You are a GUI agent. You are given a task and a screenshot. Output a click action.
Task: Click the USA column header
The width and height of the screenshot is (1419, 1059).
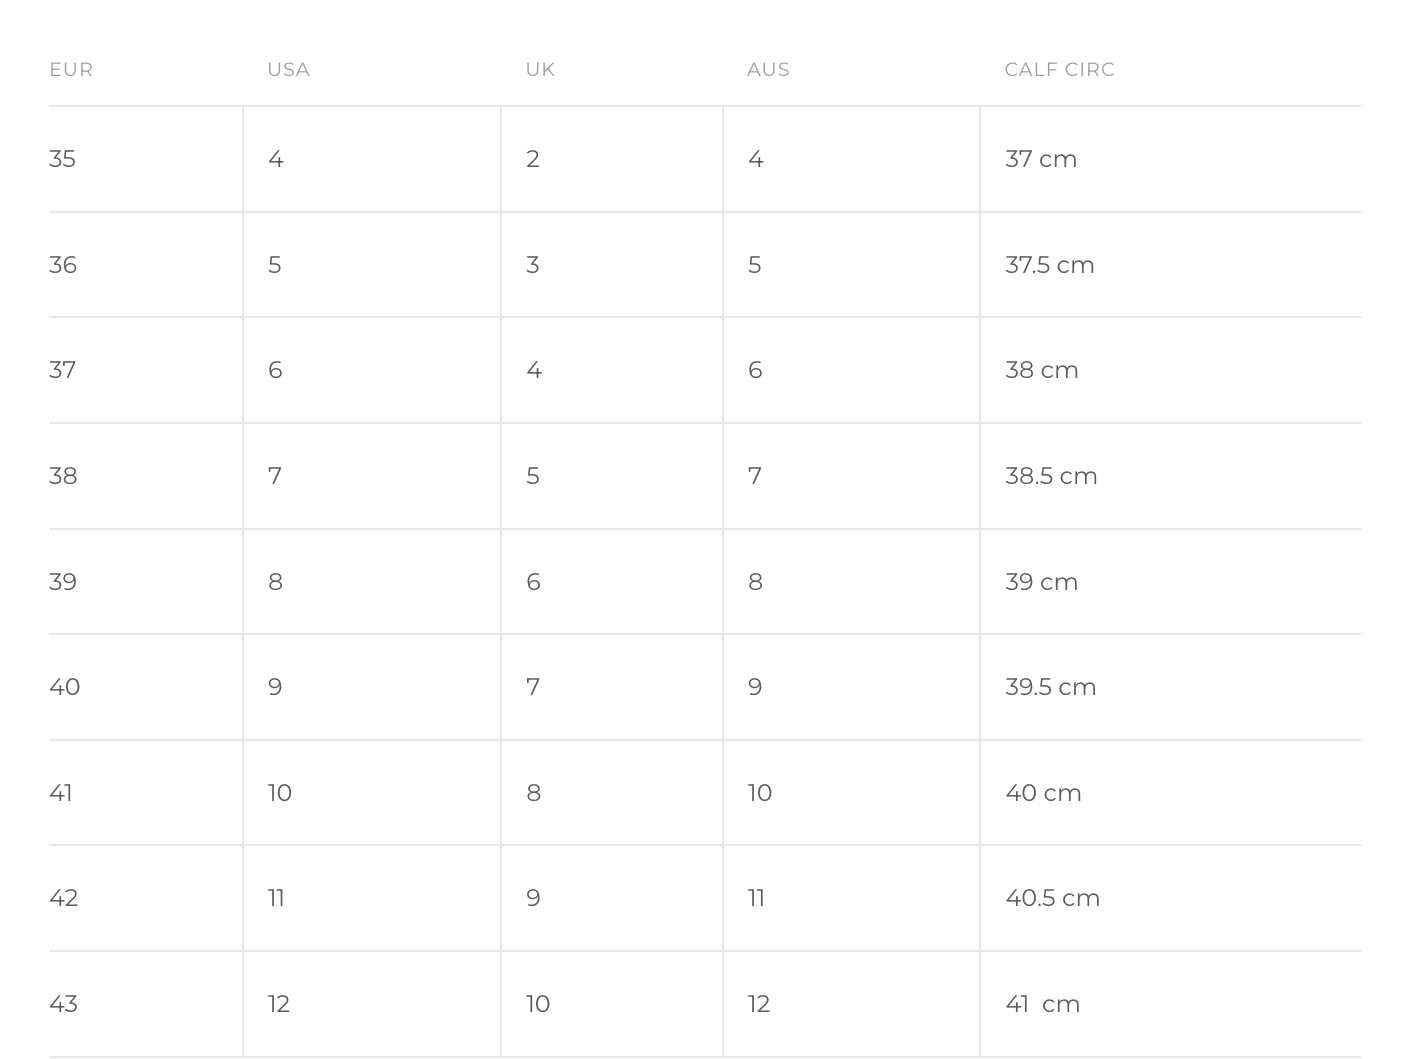pyautogui.click(x=288, y=70)
